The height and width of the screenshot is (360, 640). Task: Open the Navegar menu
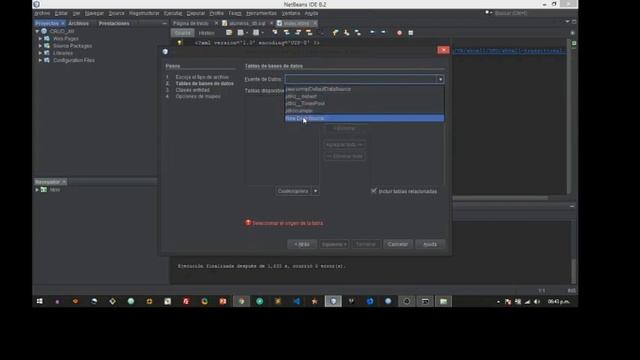tap(94, 13)
